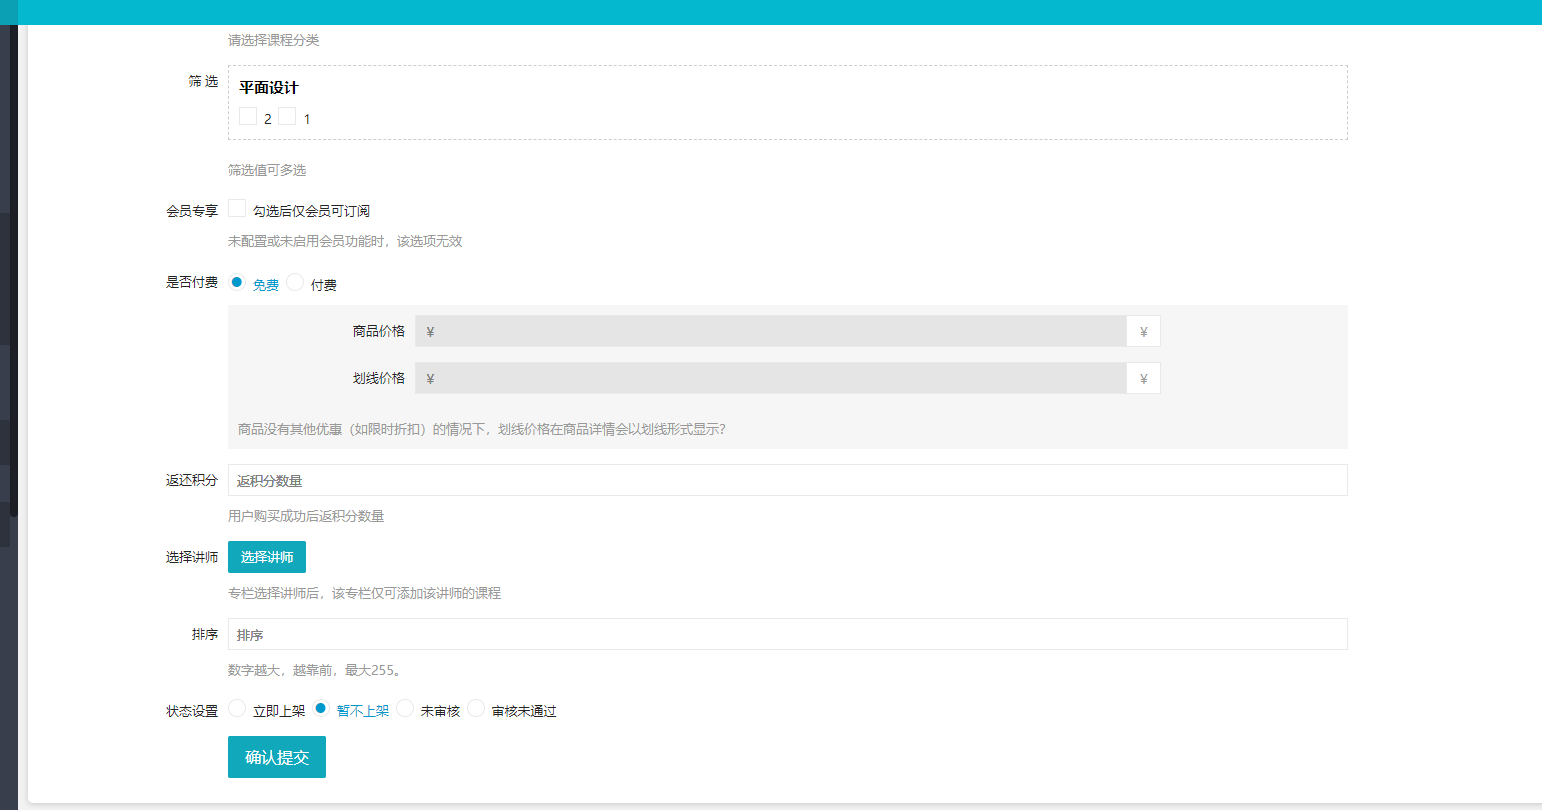Choose the 审核未通过 status radio
Screen dimensions: 1542x810
pyautogui.click(x=476, y=708)
